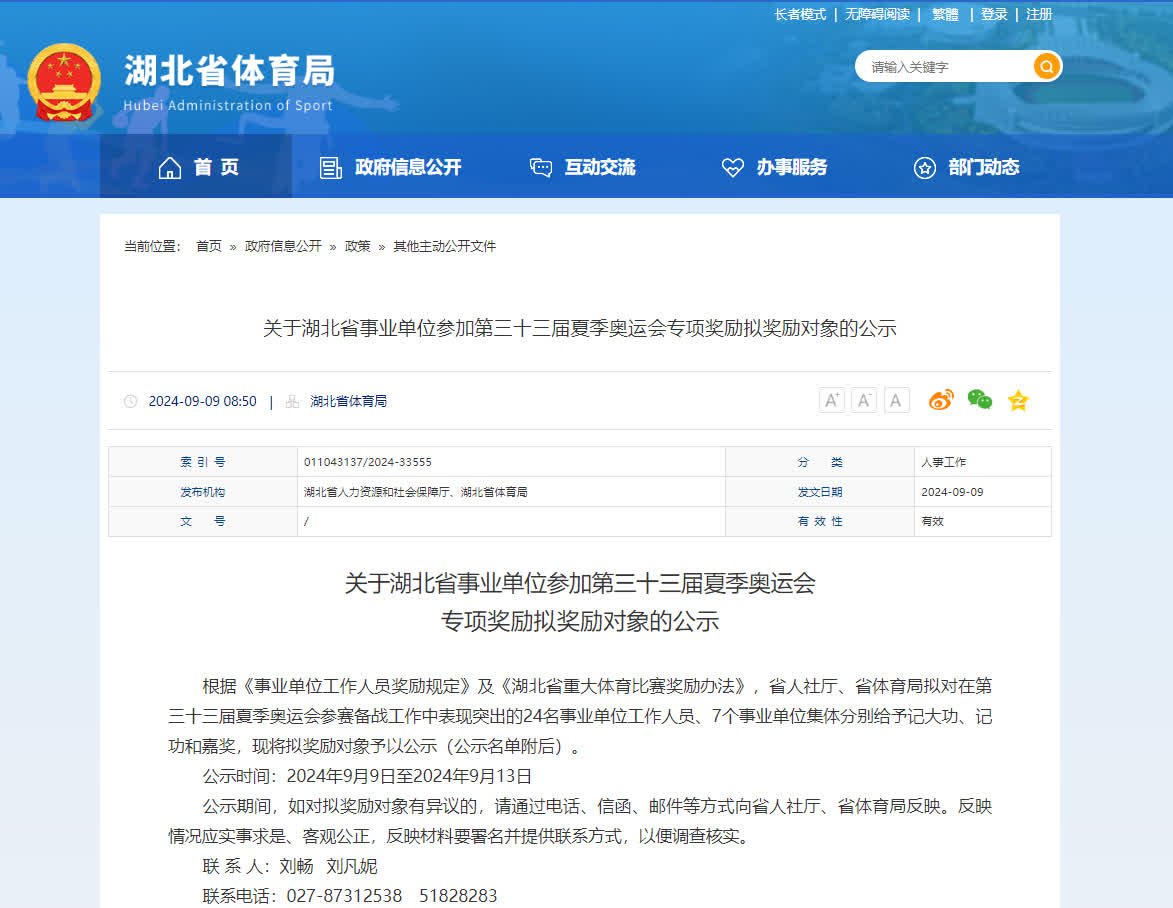
Task: Click the 登录 login link
Action: tap(994, 14)
